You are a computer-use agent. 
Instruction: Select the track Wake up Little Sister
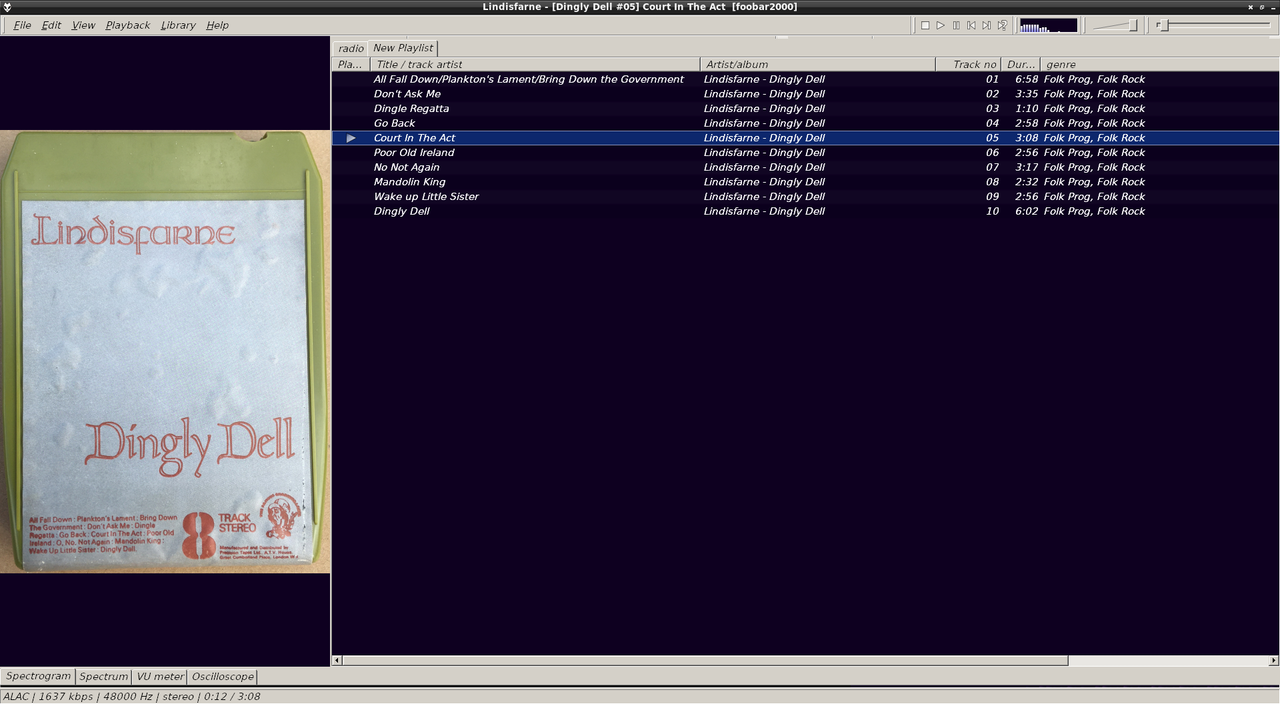(805, 196)
